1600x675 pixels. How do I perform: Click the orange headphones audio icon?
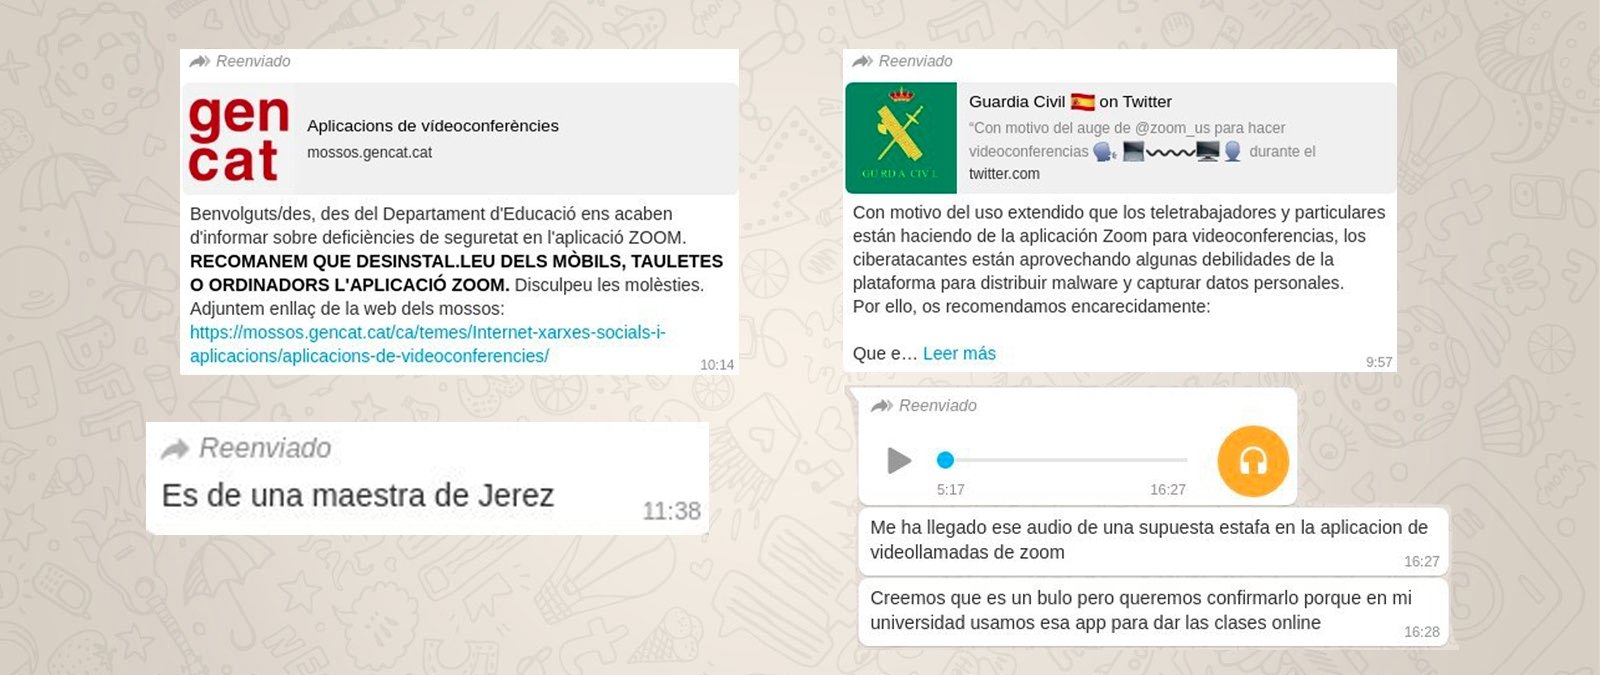pos(1252,461)
